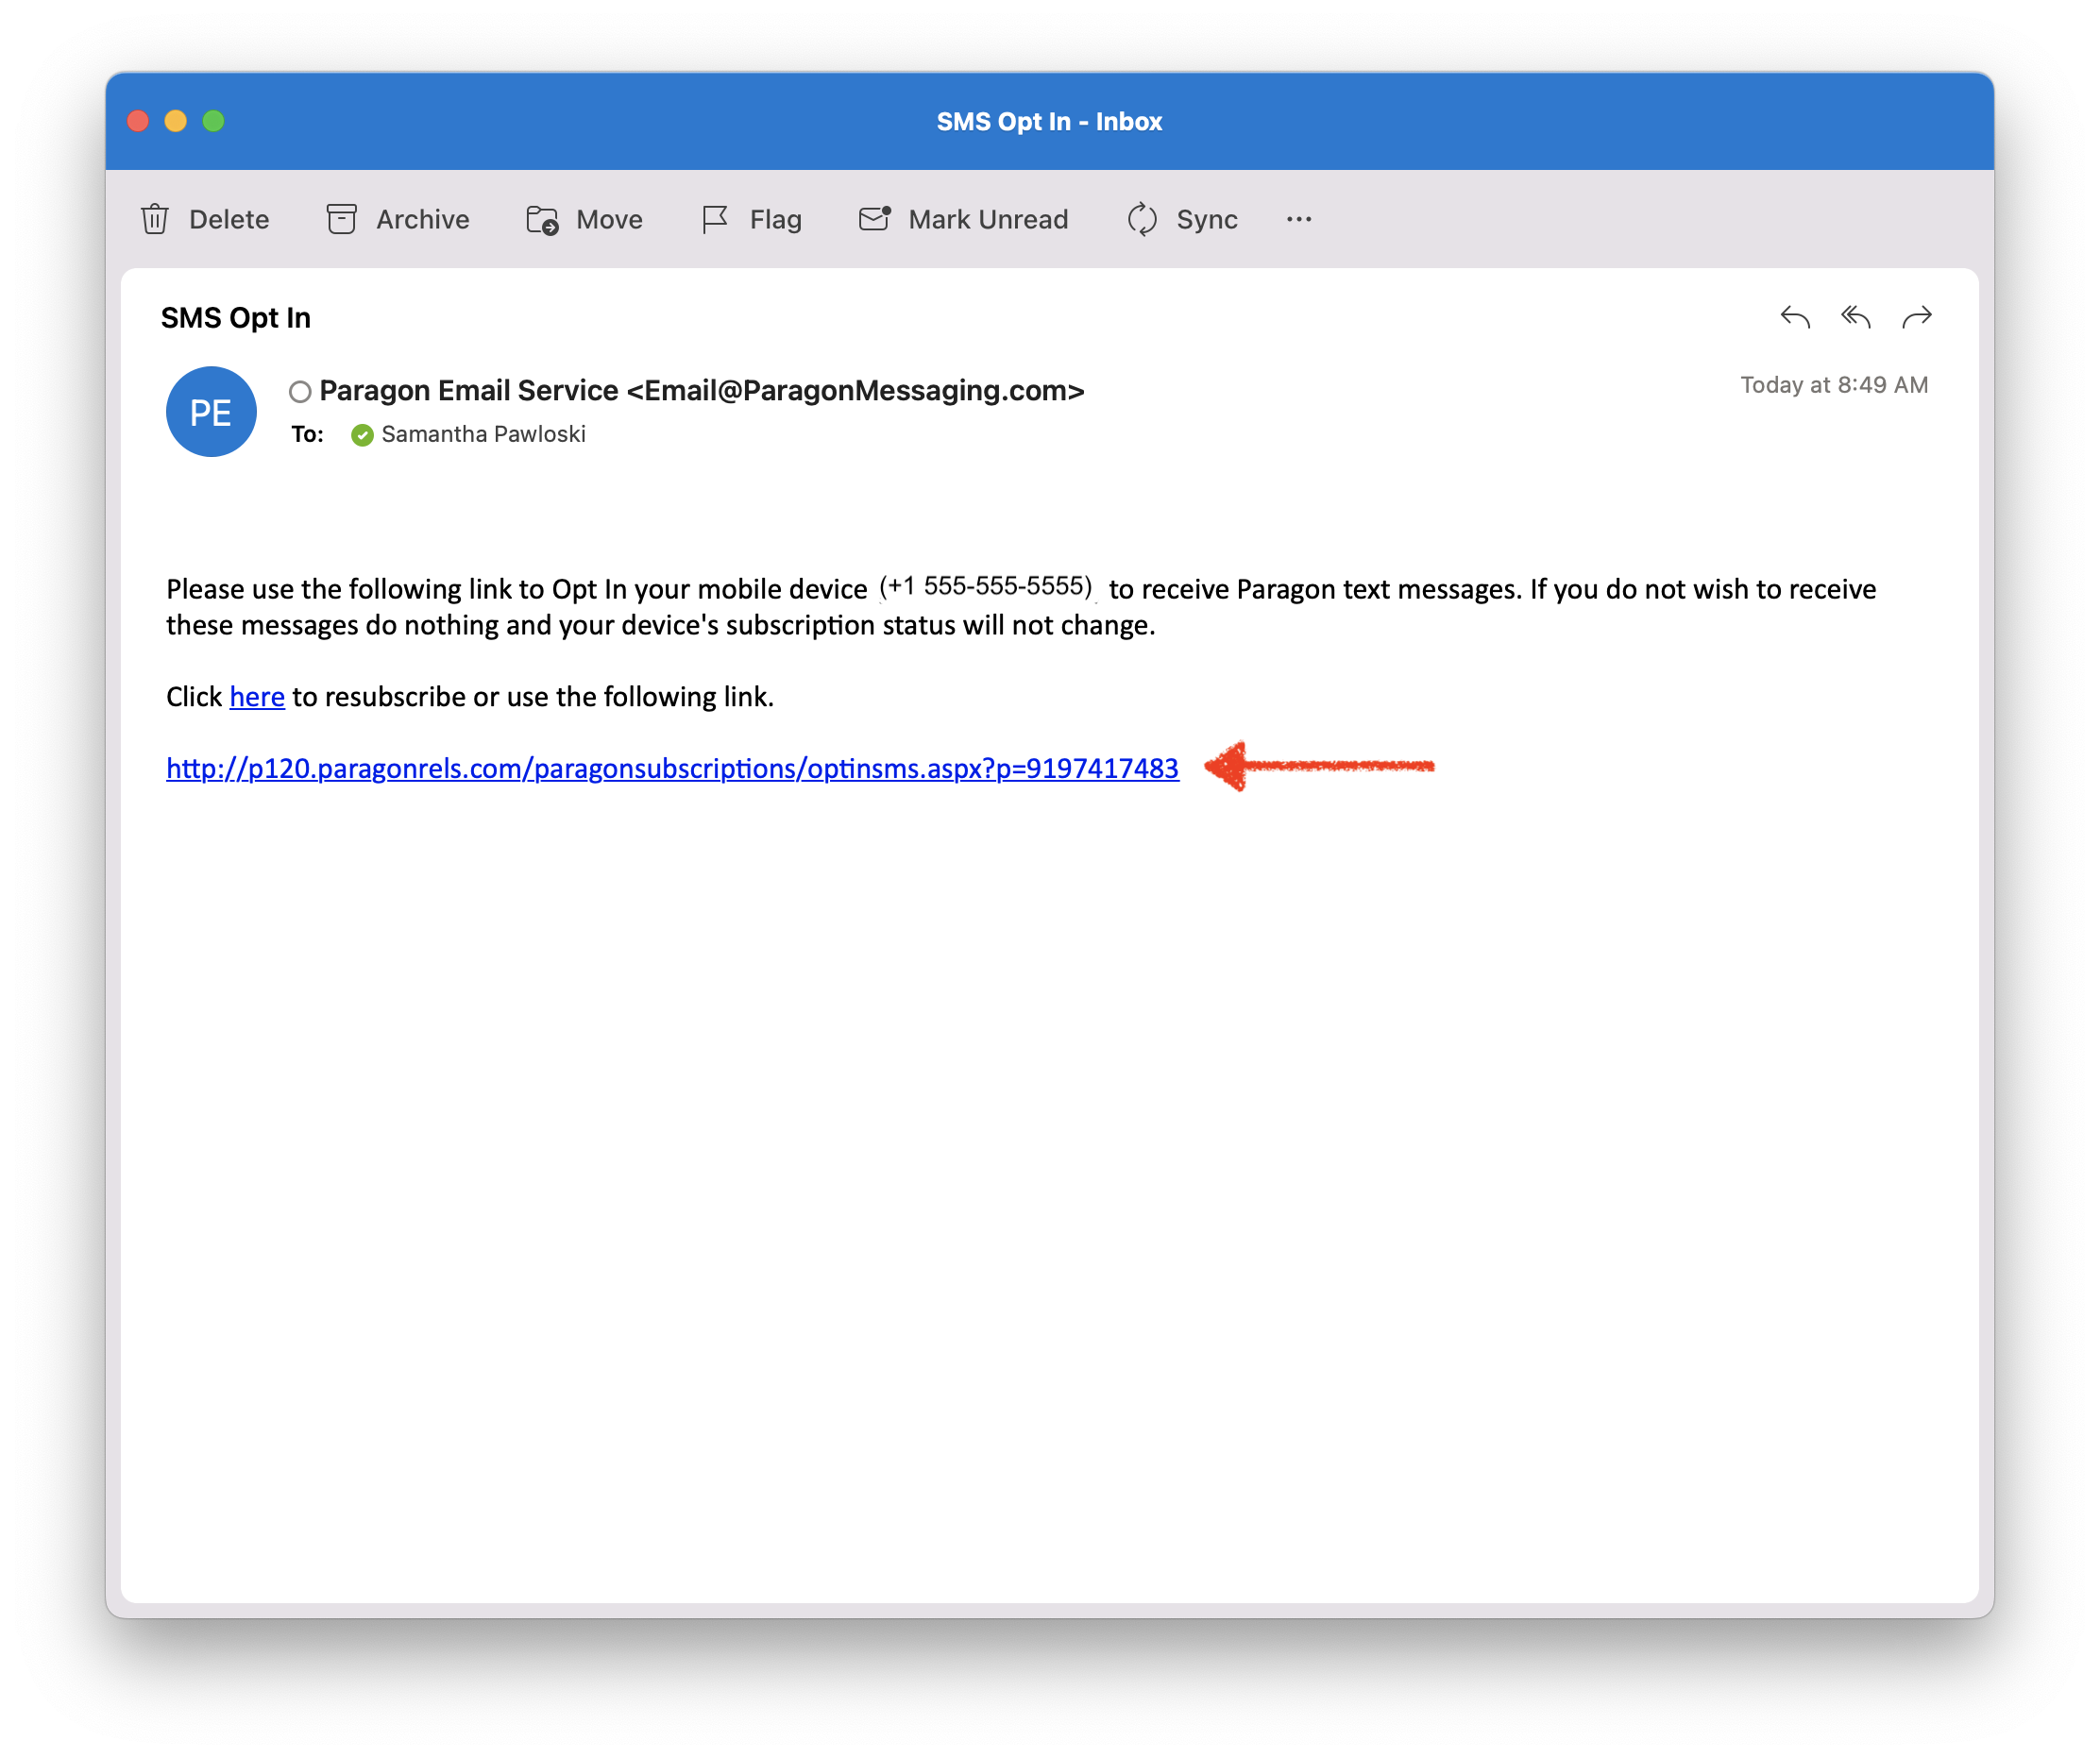The width and height of the screenshot is (2100, 1758).
Task: Forward the email with arrow icon
Action: pos(1917,317)
